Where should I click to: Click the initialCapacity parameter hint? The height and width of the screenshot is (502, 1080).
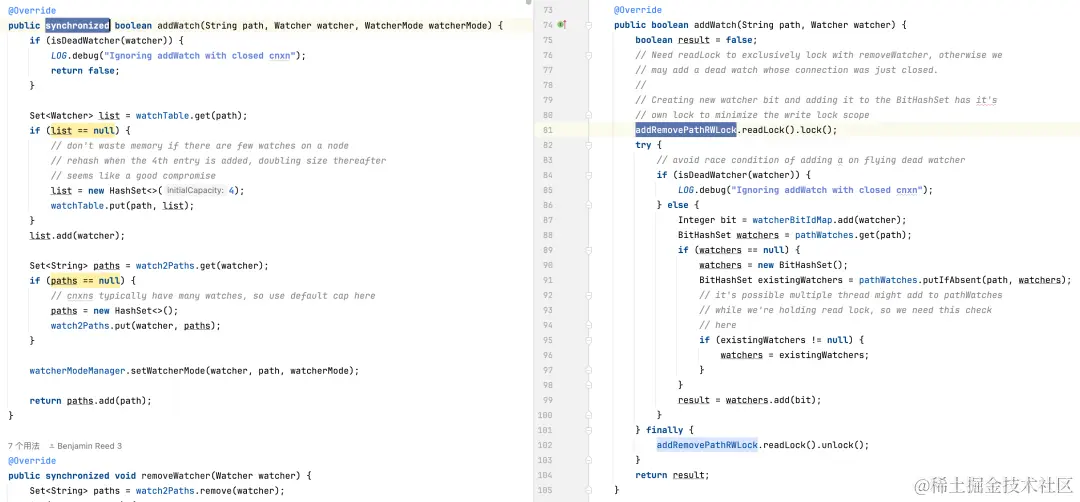196,191
